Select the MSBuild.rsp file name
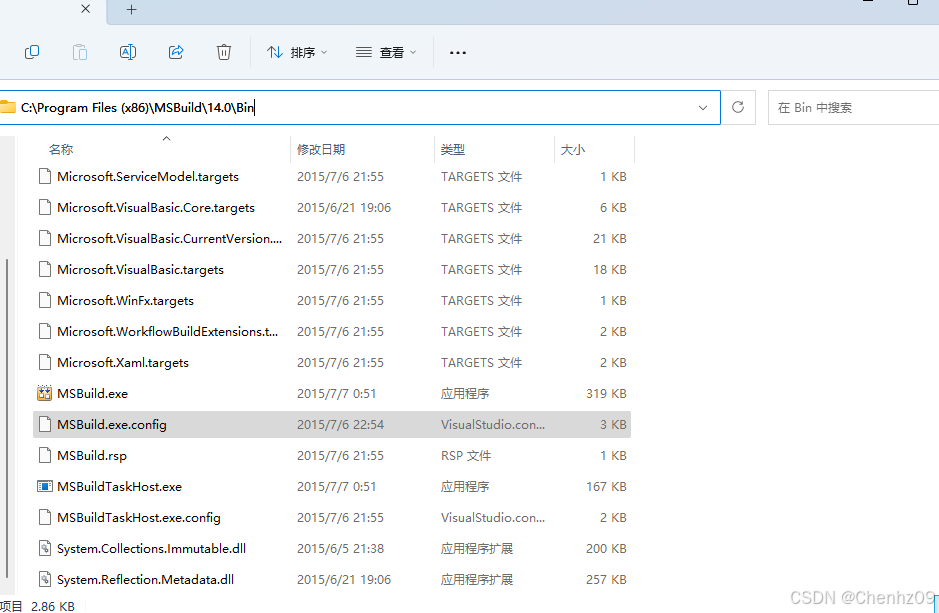The width and height of the screenshot is (939, 613). point(92,456)
